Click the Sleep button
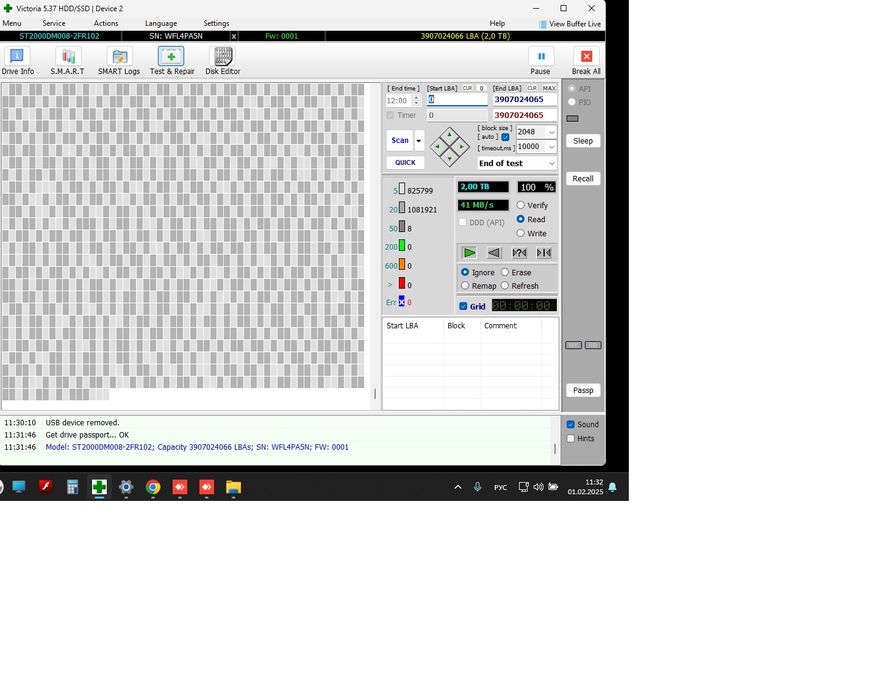Image resolution: width=885 pixels, height=700 pixels. (x=583, y=141)
